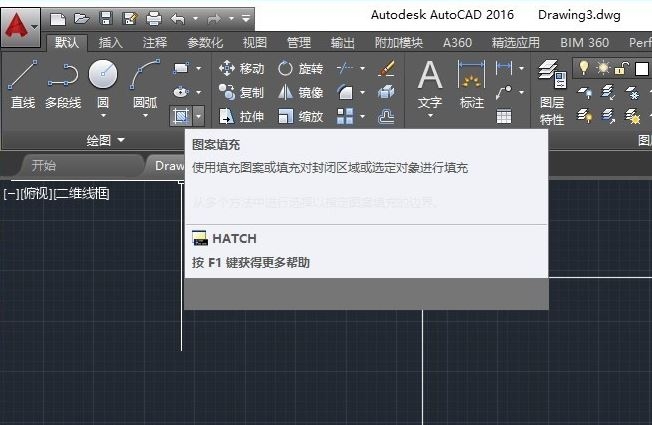Screen dimensions: 652x425
Task: Click the 2D Wireframe (二维线框) visual style label
Action: point(82,194)
